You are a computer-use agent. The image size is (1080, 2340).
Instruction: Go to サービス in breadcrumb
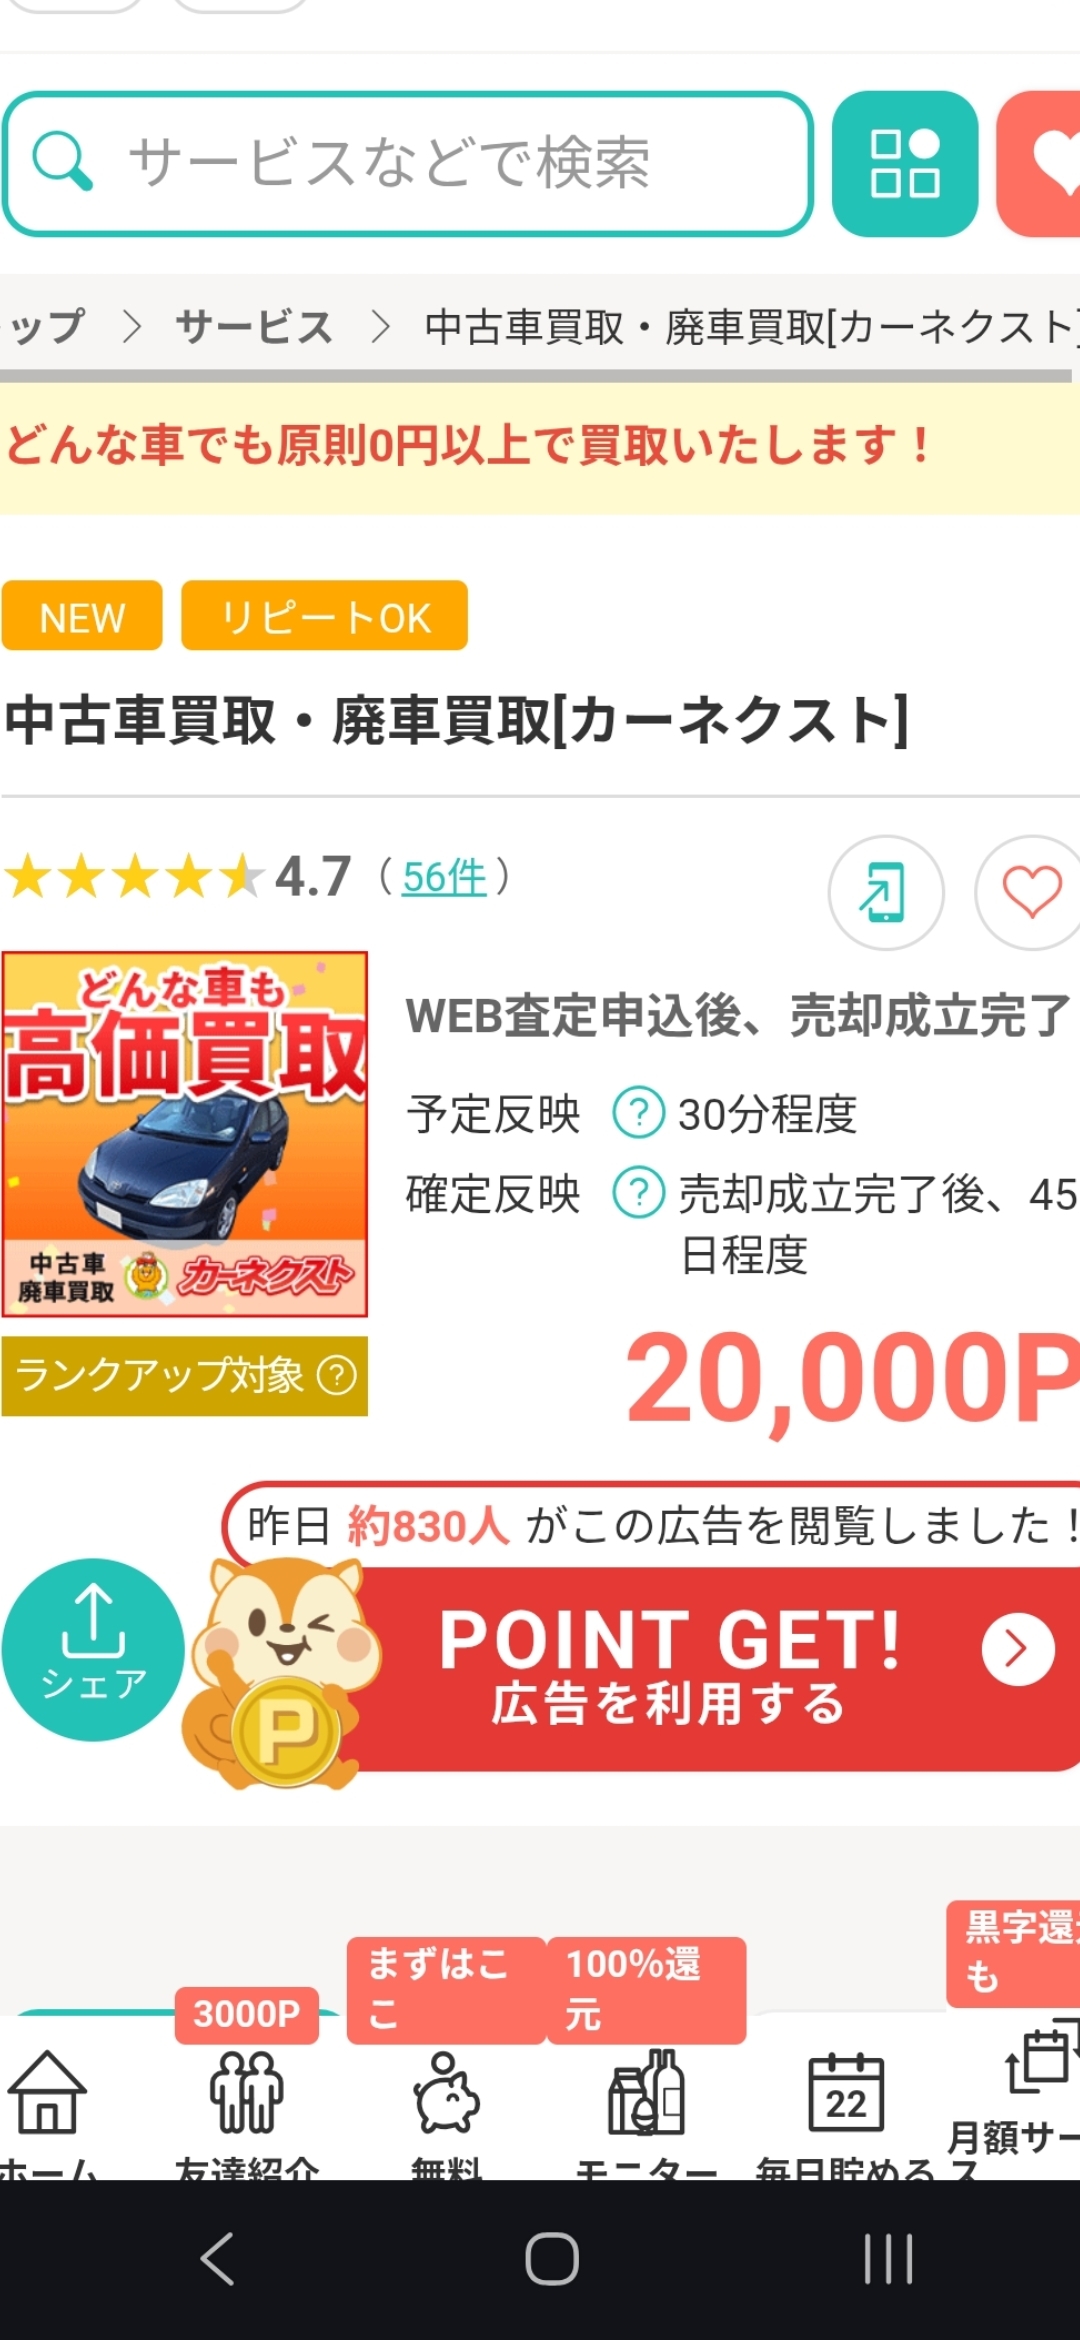(254, 327)
